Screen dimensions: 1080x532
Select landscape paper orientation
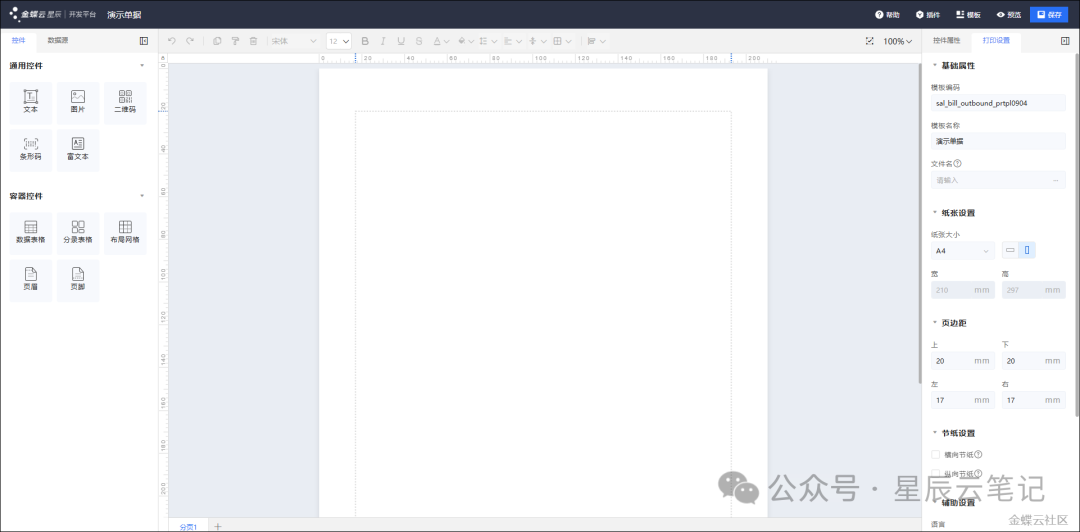(1010, 250)
